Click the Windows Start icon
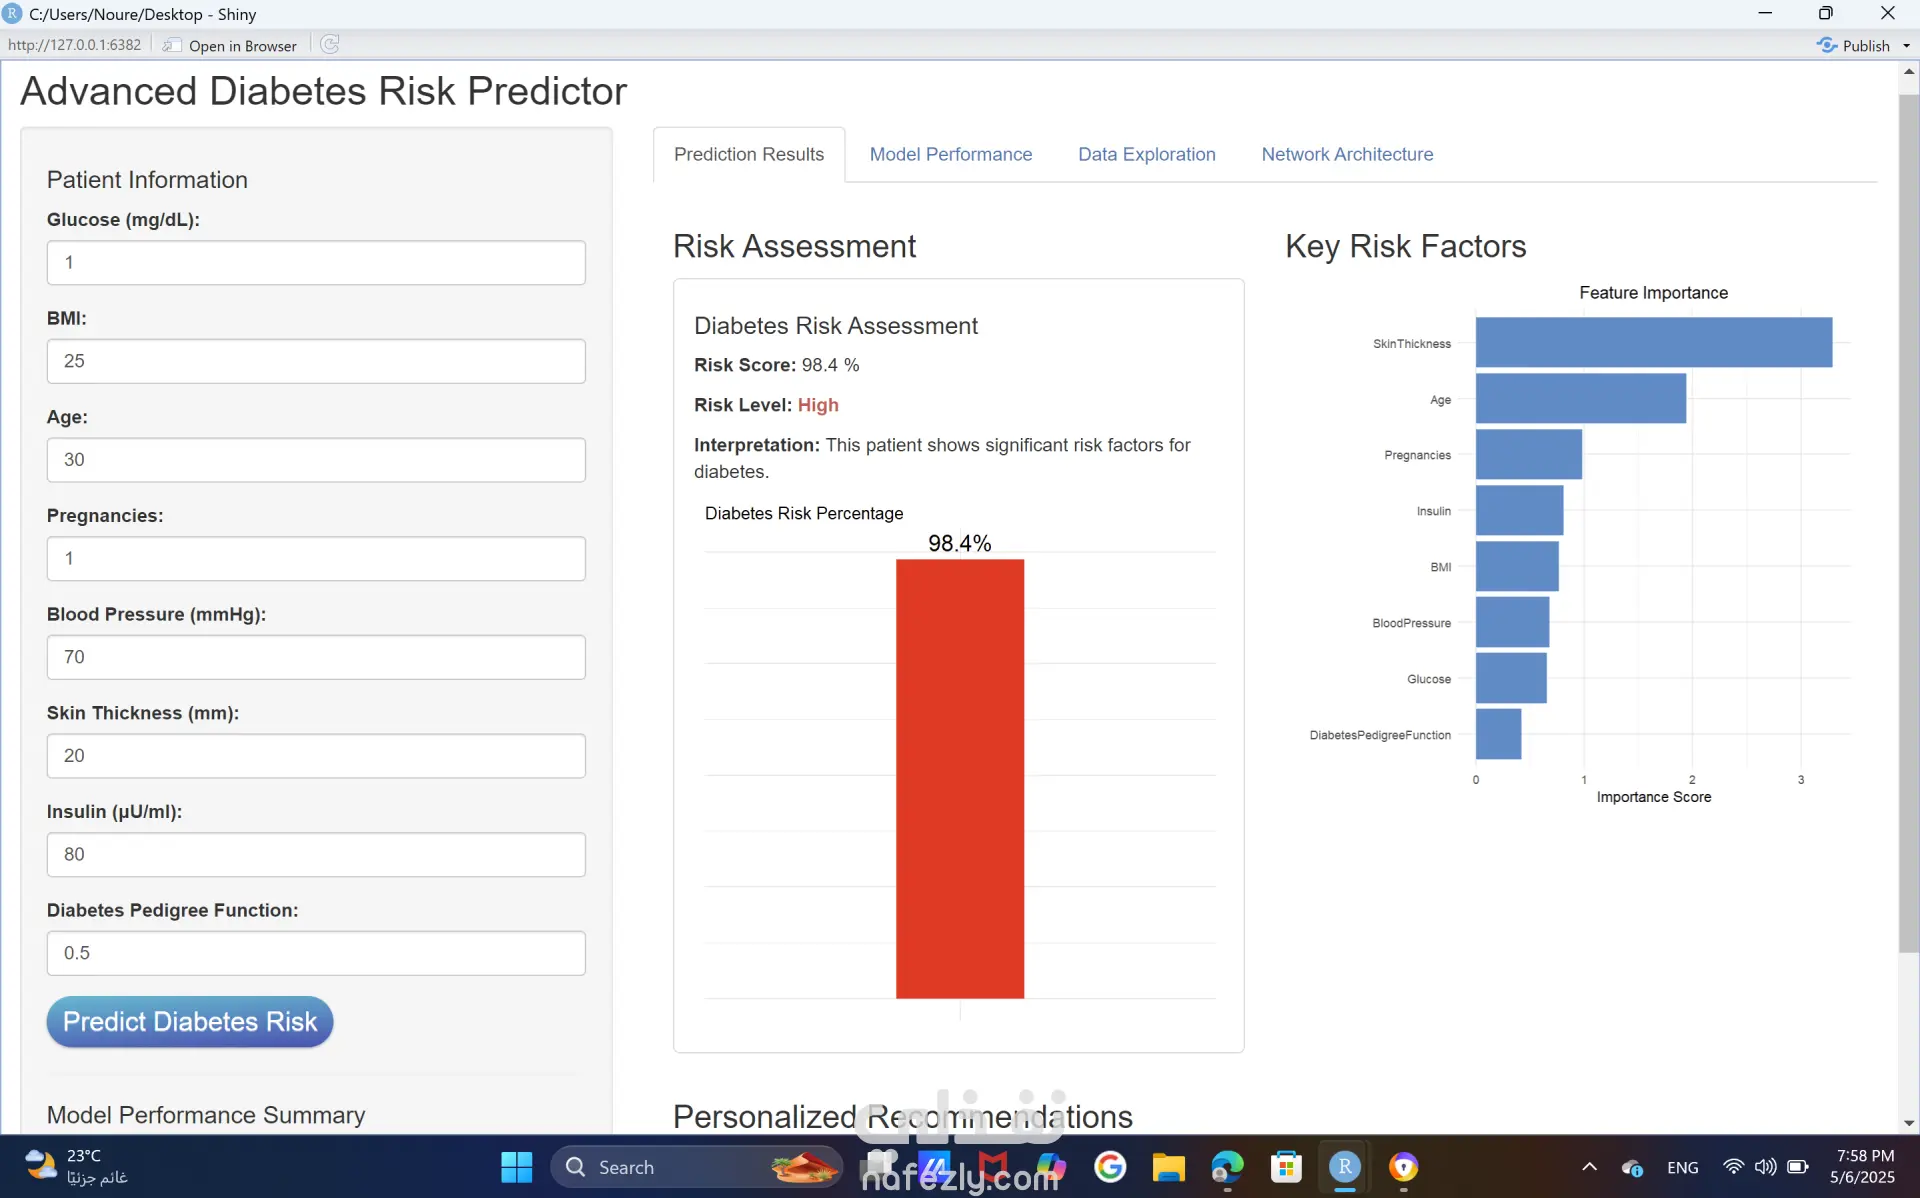 pyautogui.click(x=516, y=1167)
